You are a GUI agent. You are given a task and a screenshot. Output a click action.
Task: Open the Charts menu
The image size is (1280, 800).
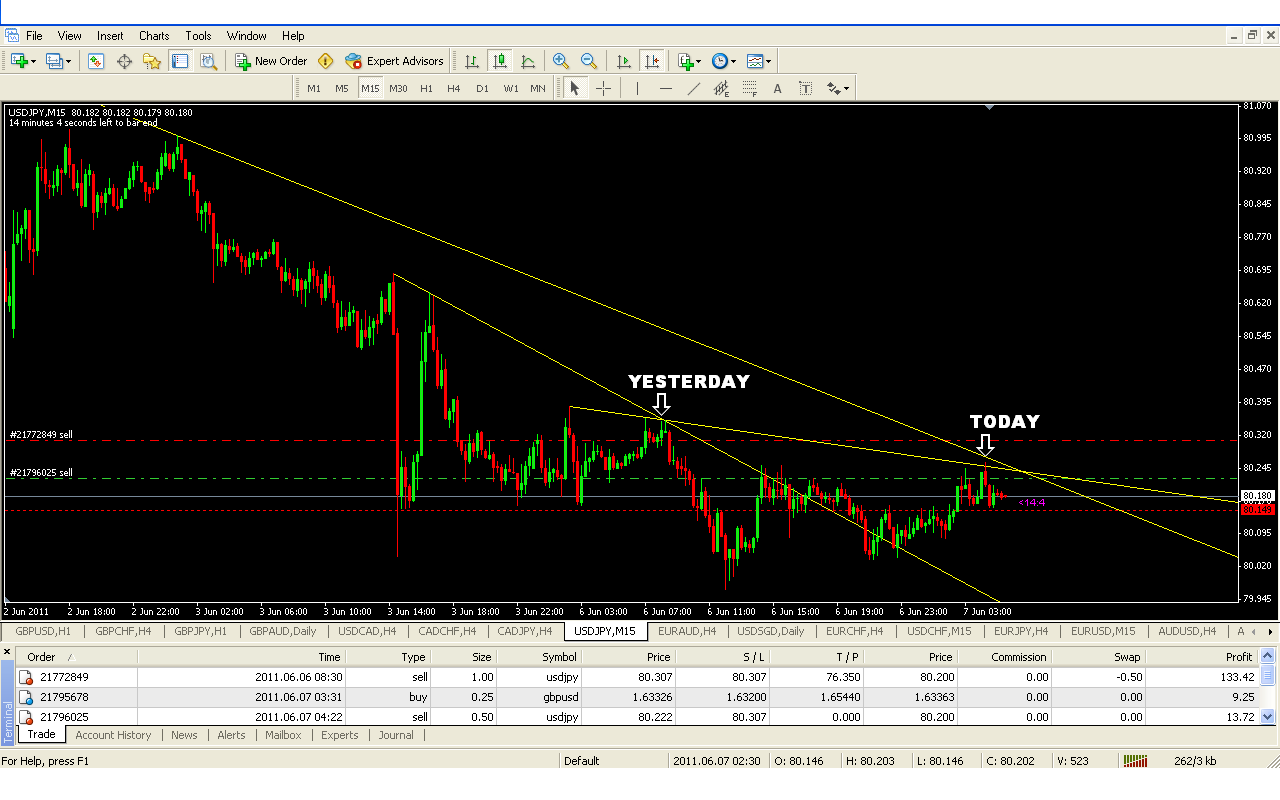[154, 36]
